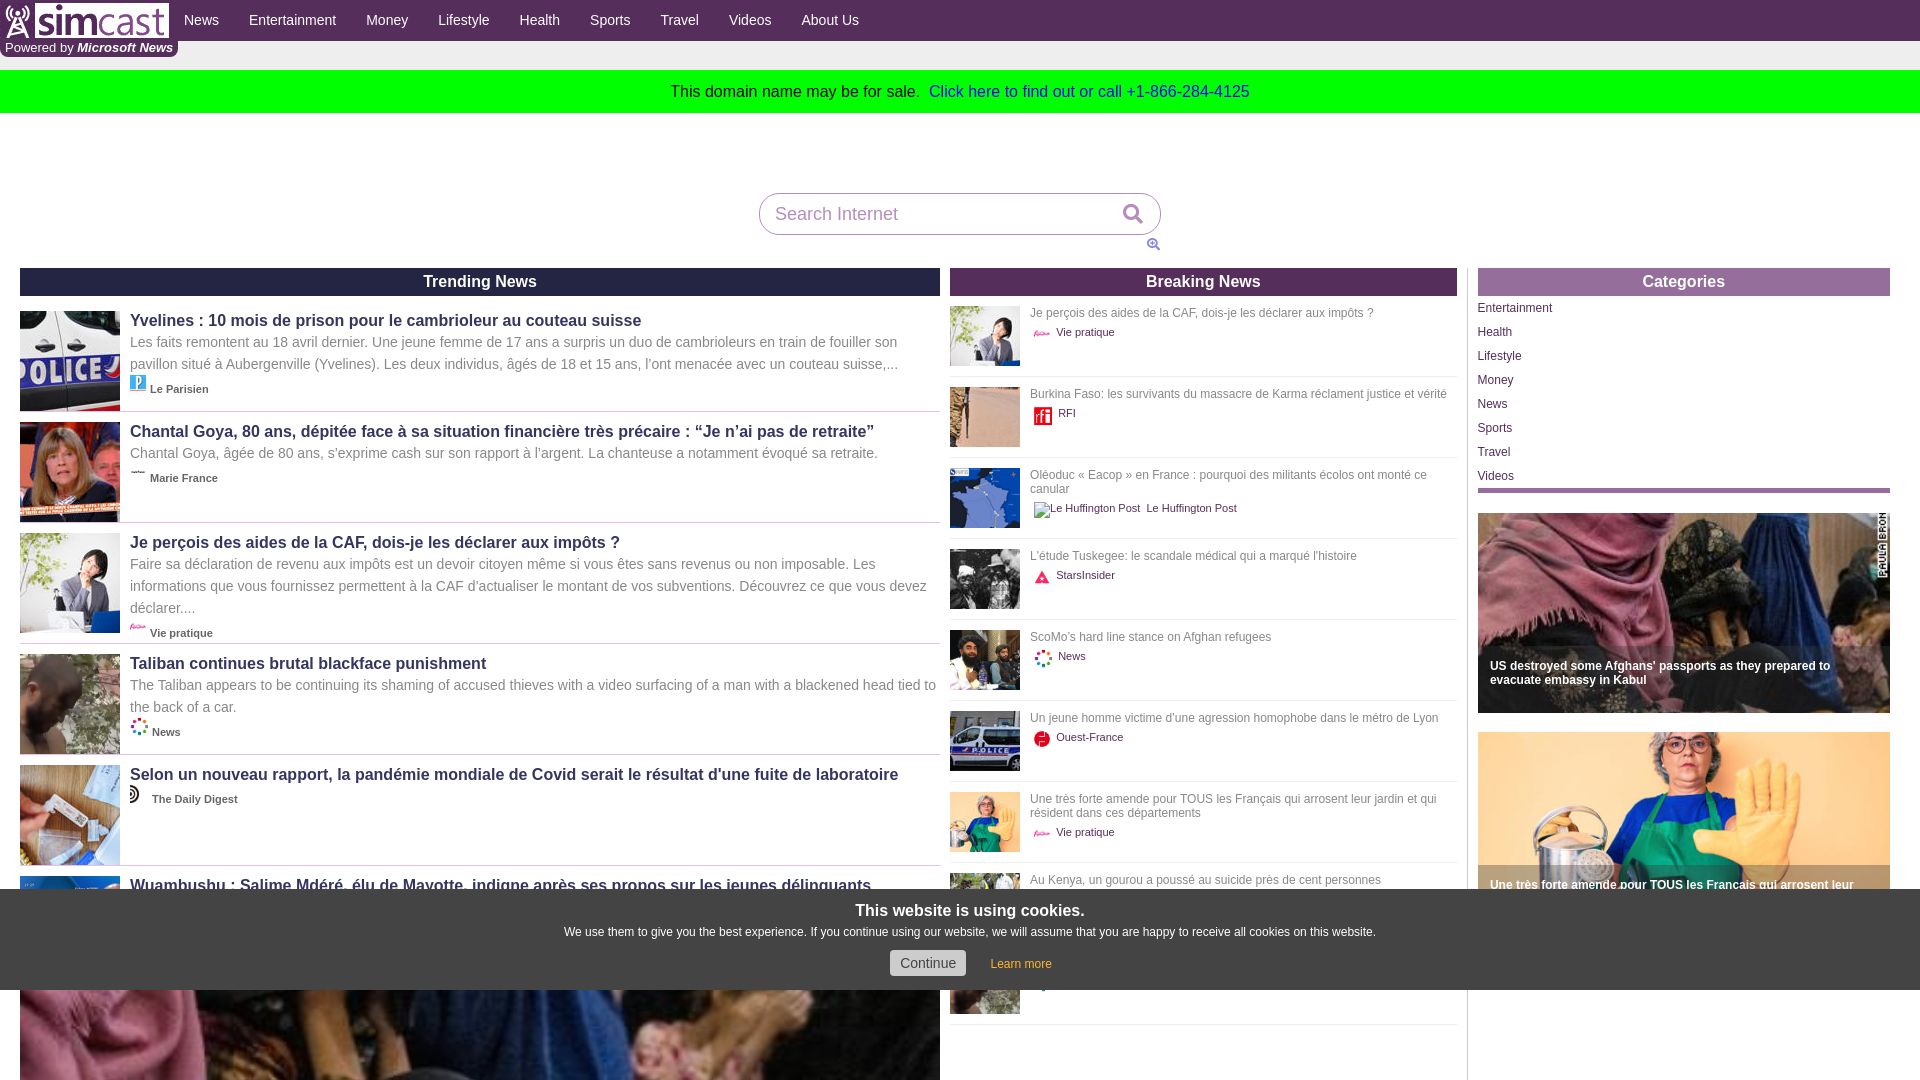Screen dimensions: 1920x1080
Task: Open the Entertainment menu item
Action: click(x=292, y=20)
